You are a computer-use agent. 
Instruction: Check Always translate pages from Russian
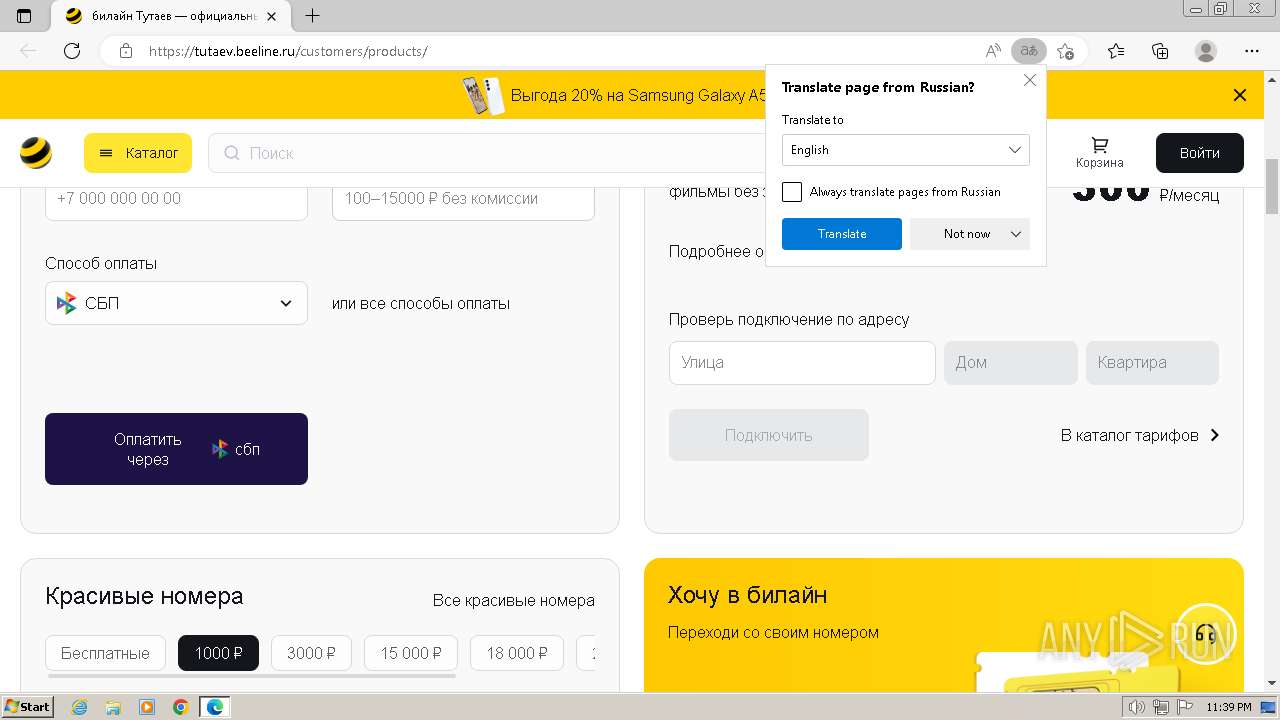pyautogui.click(x=792, y=192)
